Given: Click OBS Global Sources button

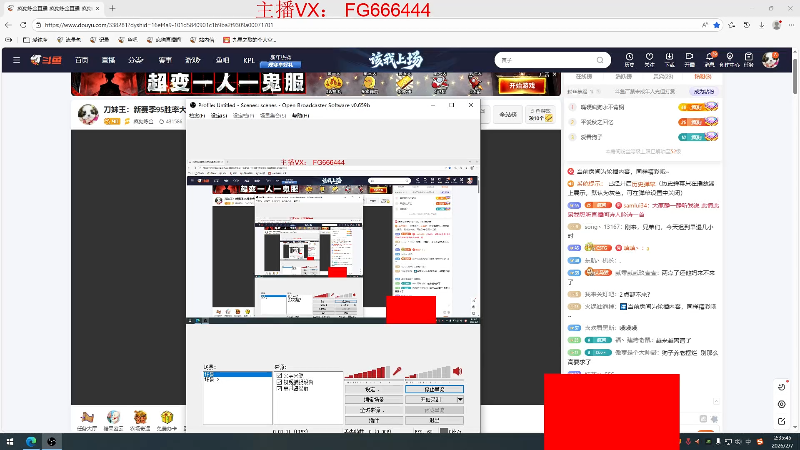Looking at the screenshot, I should [x=373, y=410].
